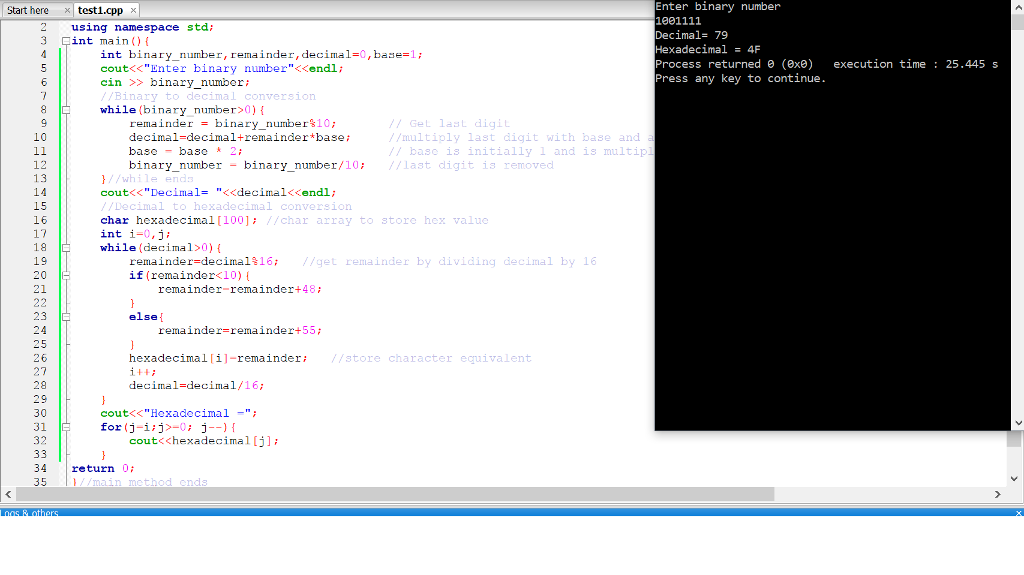Viewport: 1024px width, 575px height.
Task: Click console 'Press any key to continue.' line
Action: tap(741, 78)
